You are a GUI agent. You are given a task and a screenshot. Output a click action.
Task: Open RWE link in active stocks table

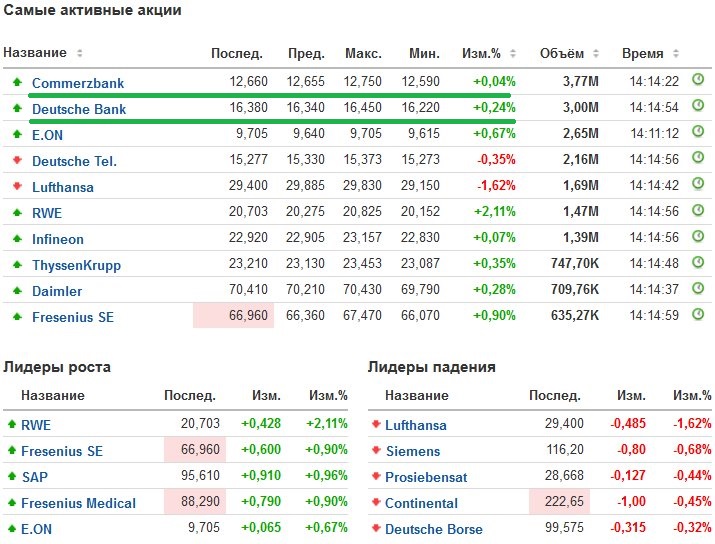pos(47,213)
